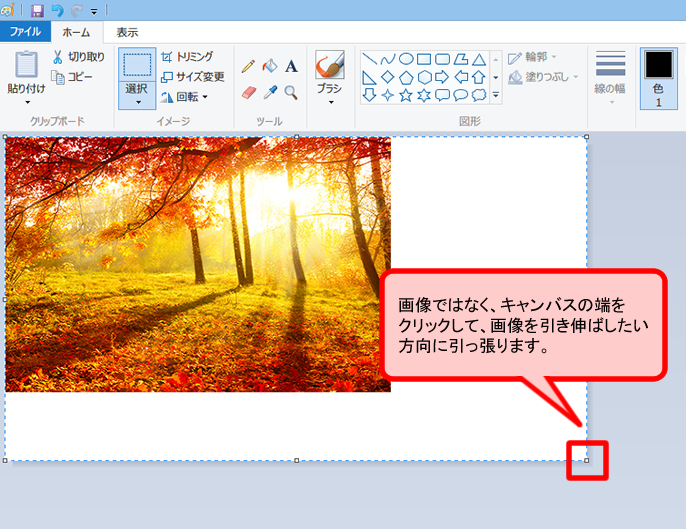Switch to the 表示 tab
This screenshot has height=529, width=686.
pyautogui.click(x=127, y=32)
